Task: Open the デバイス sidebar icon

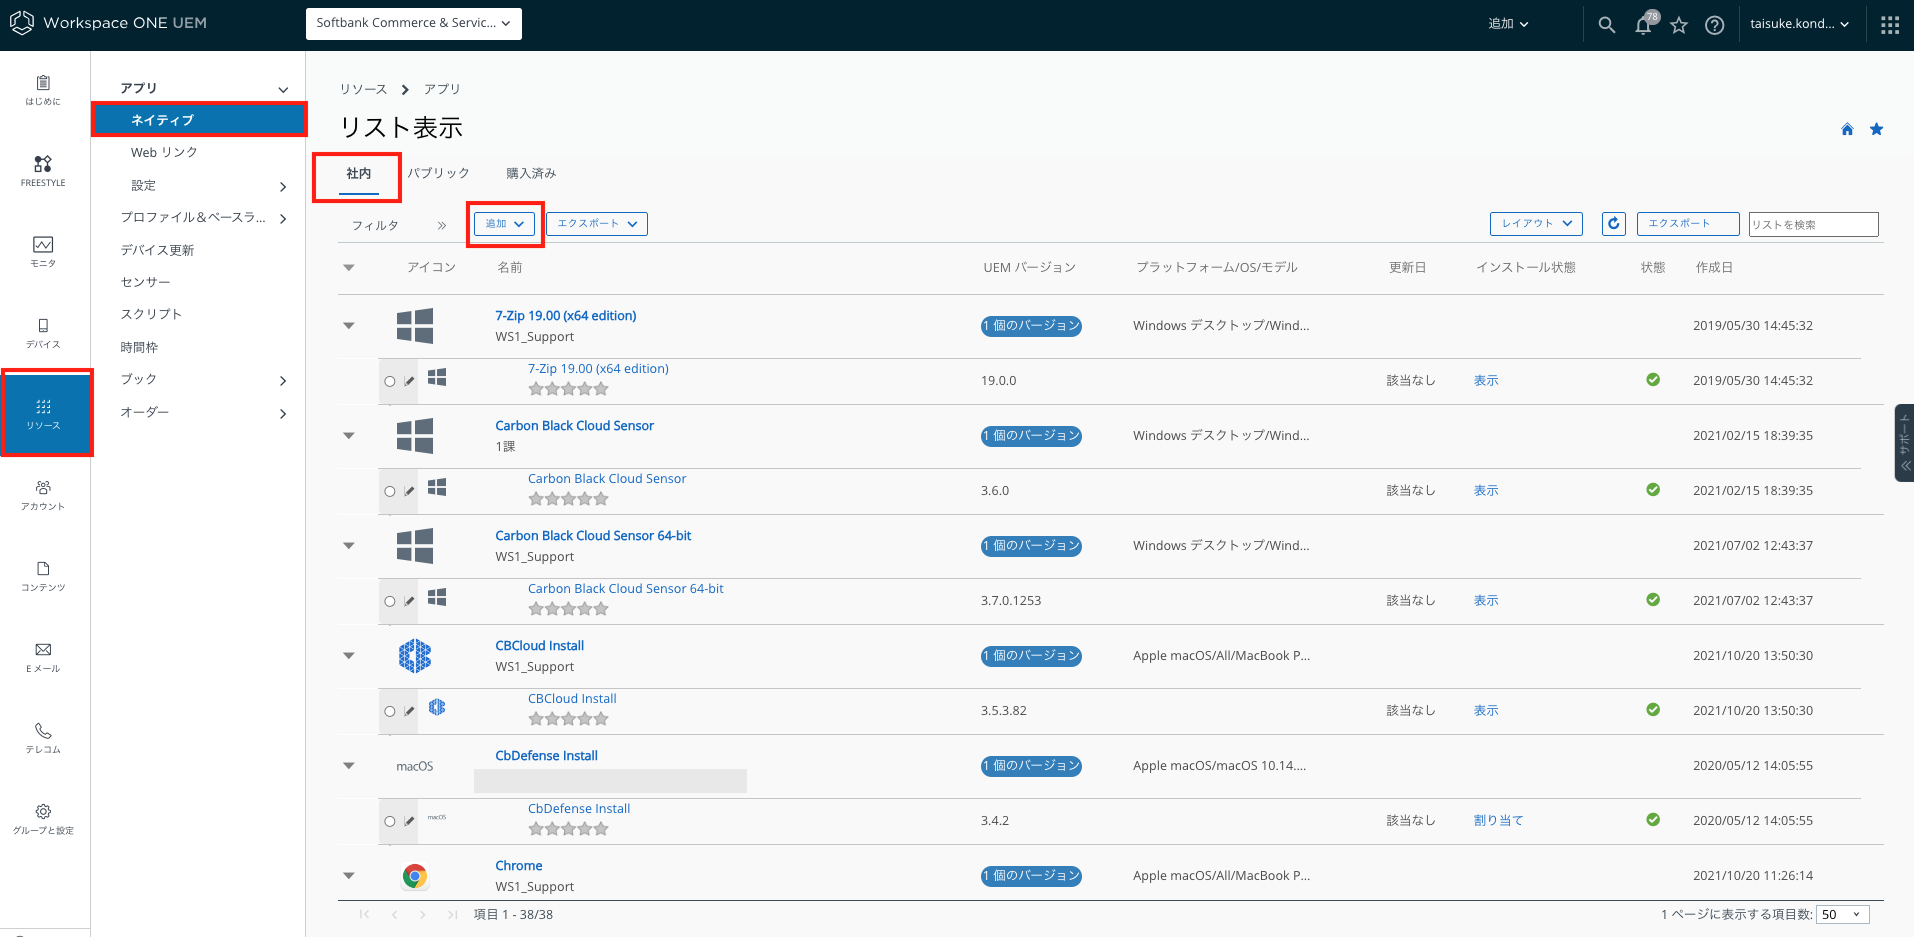Action: tap(43, 333)
